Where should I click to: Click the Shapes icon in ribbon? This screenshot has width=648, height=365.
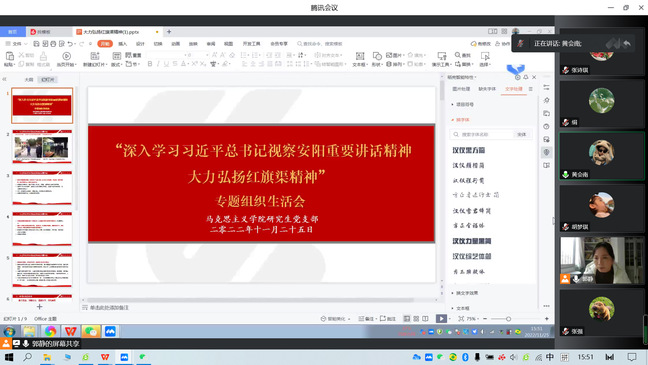377,56
